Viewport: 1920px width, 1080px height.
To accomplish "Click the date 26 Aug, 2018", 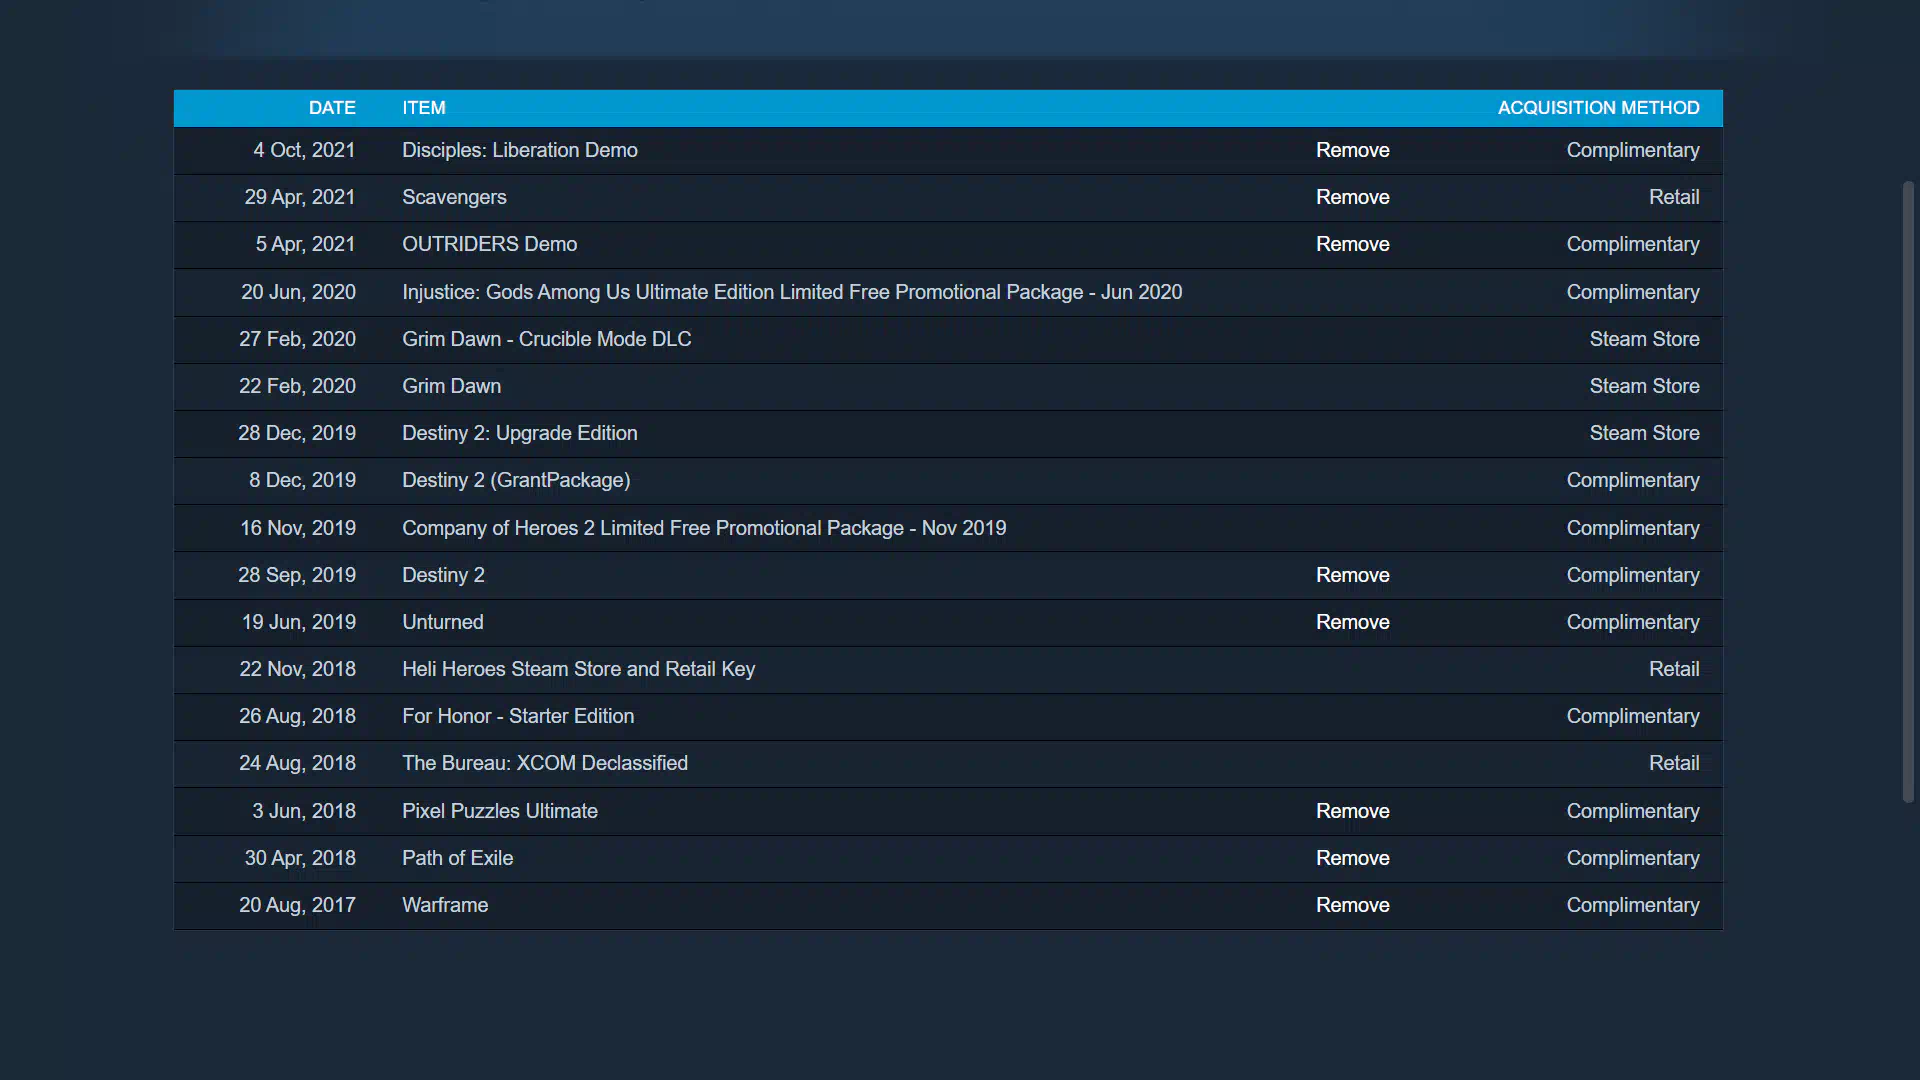I will click(297, 716).
